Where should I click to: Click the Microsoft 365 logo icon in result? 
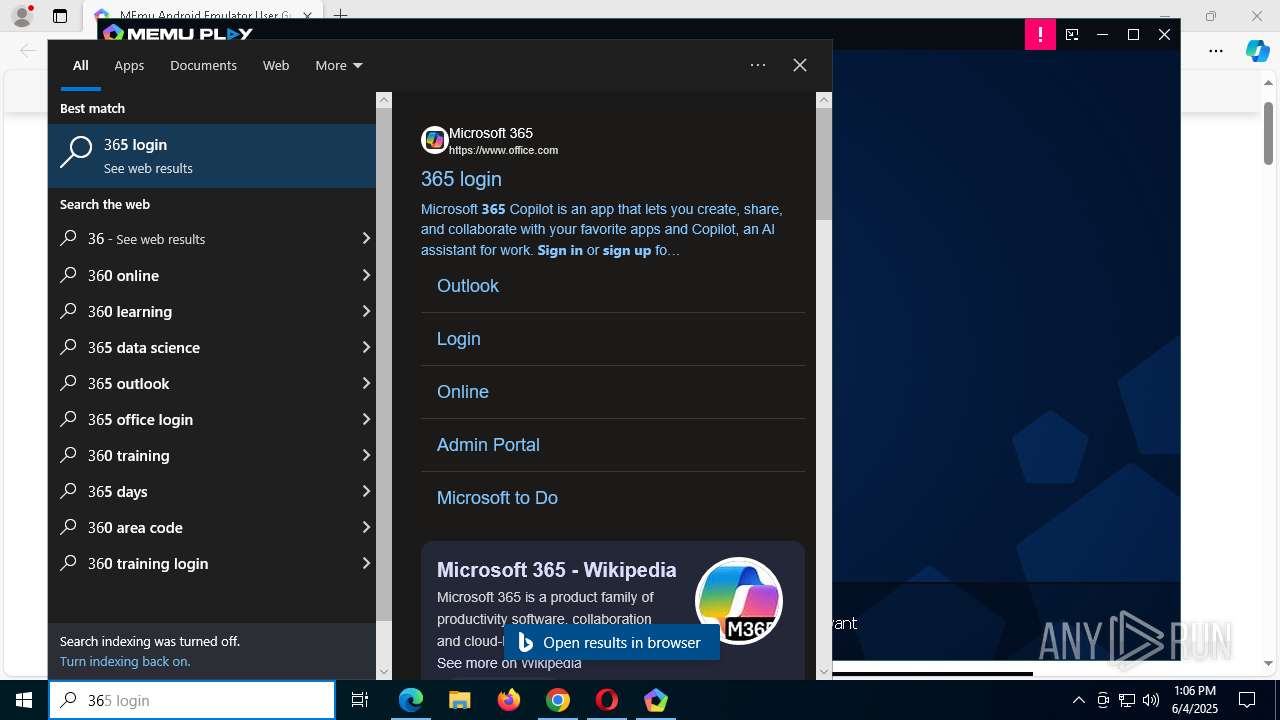point(434,140)
